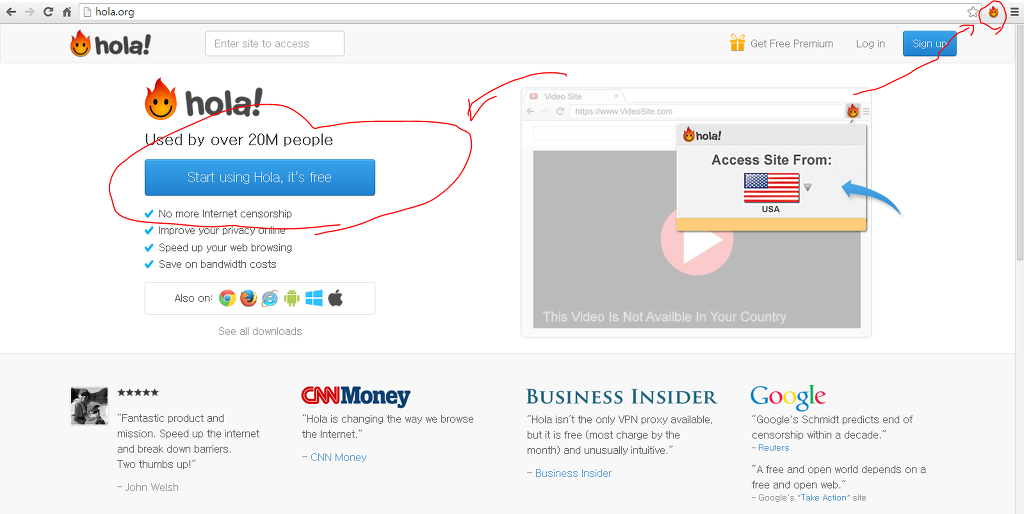Screen dimensions: 1024x514
Task: Click the Hola logo in header
Action: [111, 44]
